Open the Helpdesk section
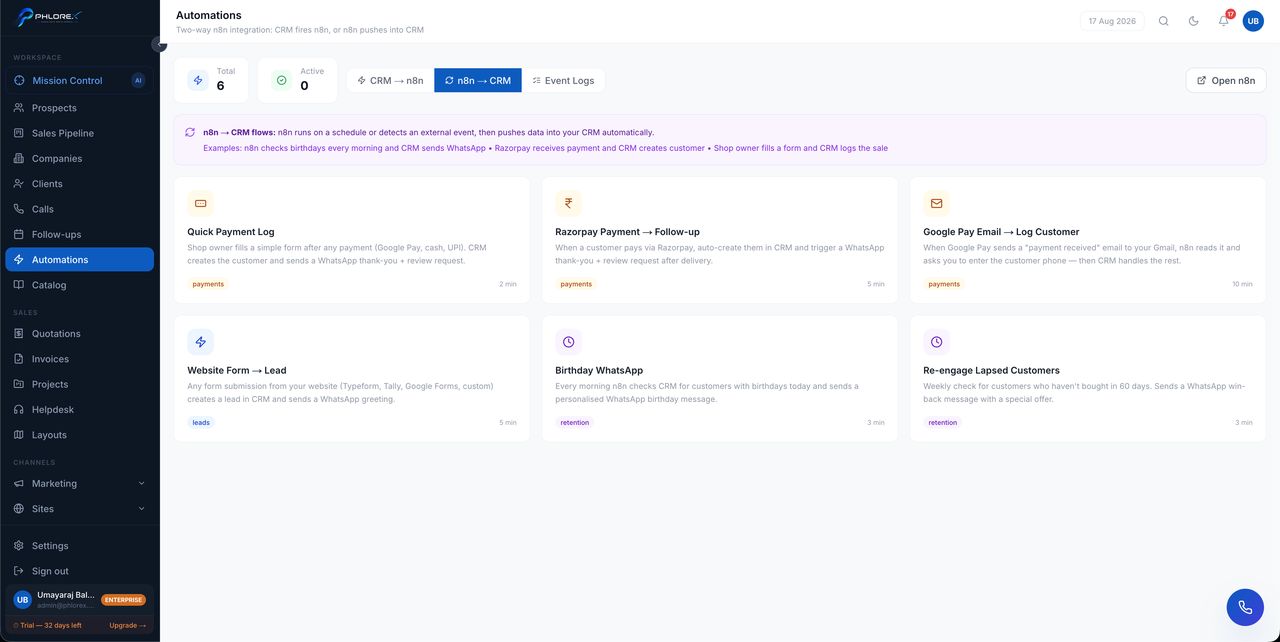Viewport: 1280px width, 642px height. (80, 410)
